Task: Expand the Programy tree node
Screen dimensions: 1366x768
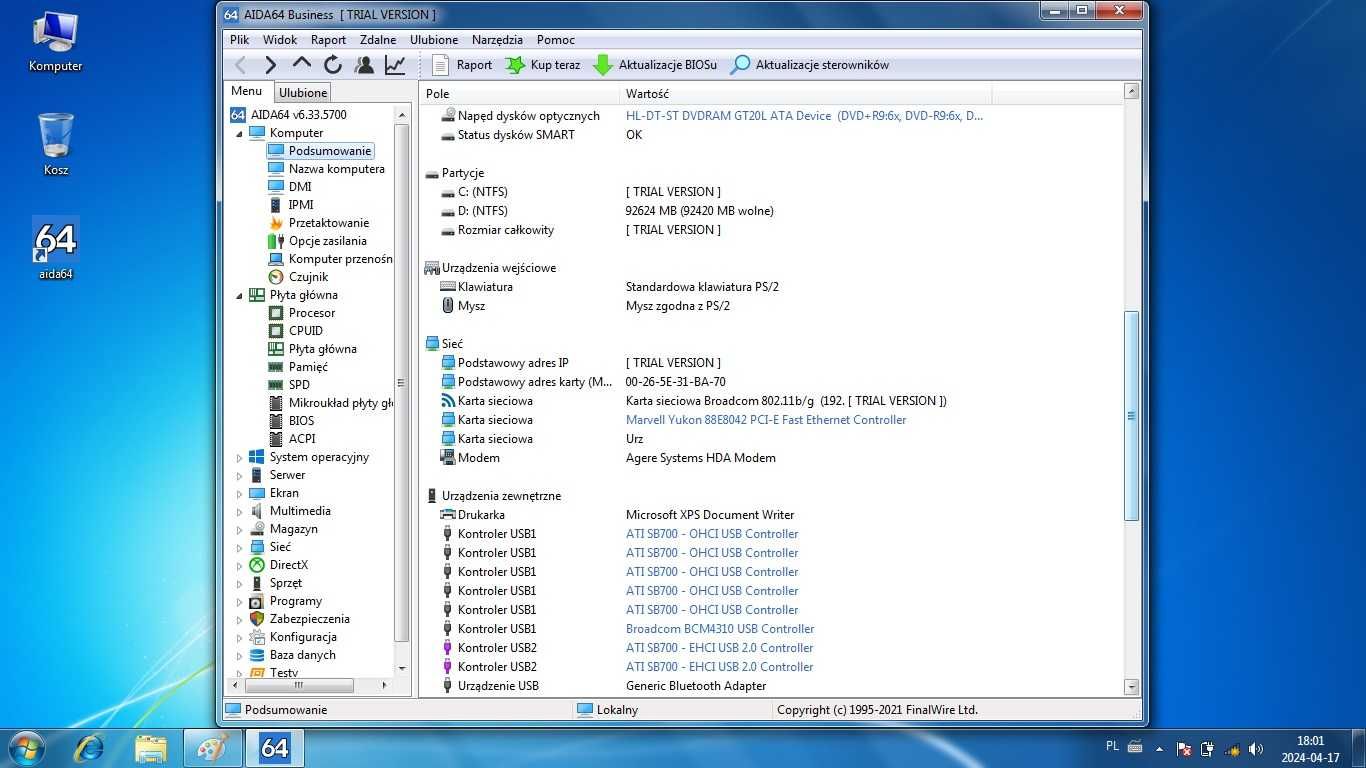Action: pyautogui.click(x=239, y=601)
